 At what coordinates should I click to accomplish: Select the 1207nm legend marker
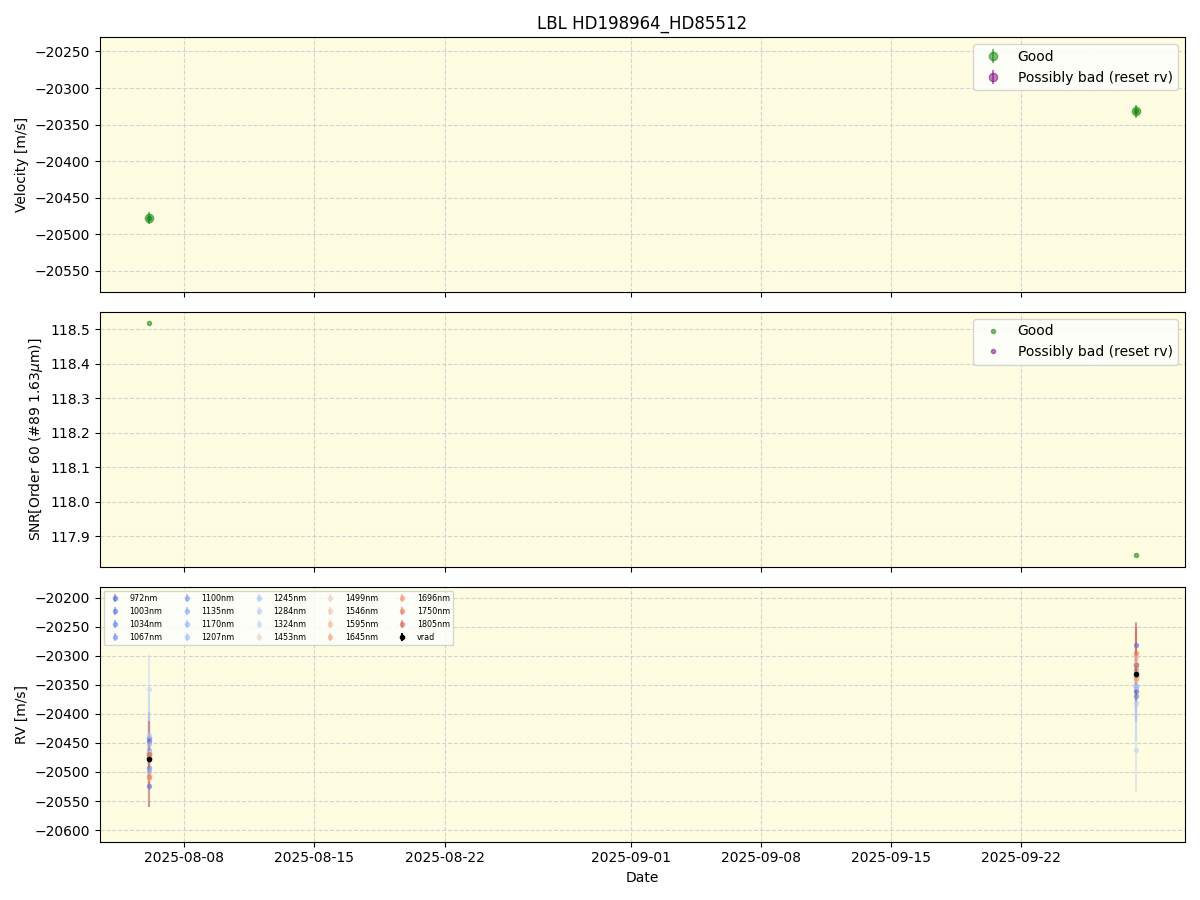[x=187, y=637]
